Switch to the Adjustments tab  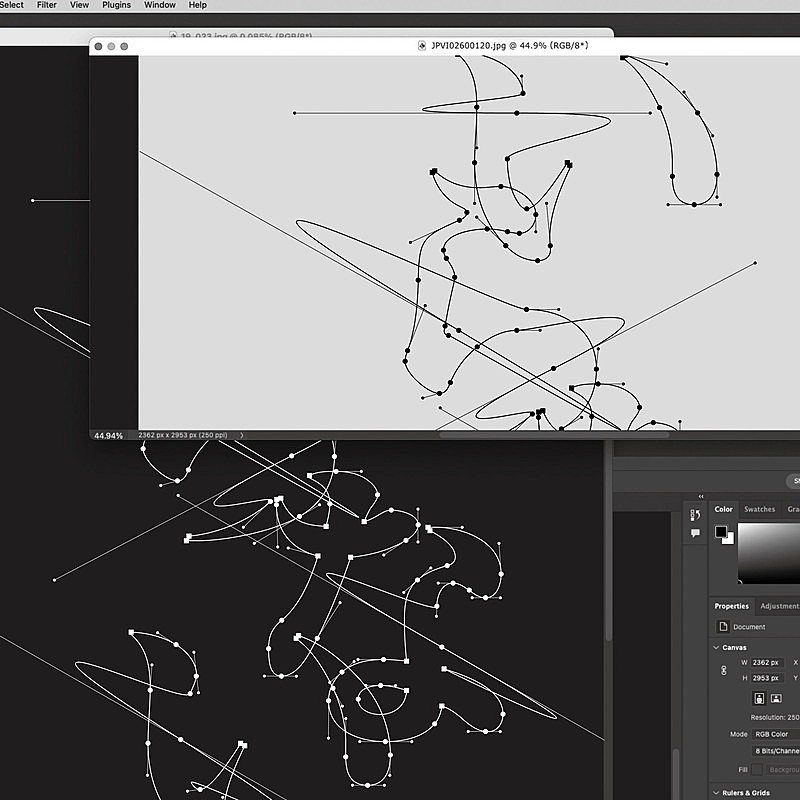coord(779,606)
